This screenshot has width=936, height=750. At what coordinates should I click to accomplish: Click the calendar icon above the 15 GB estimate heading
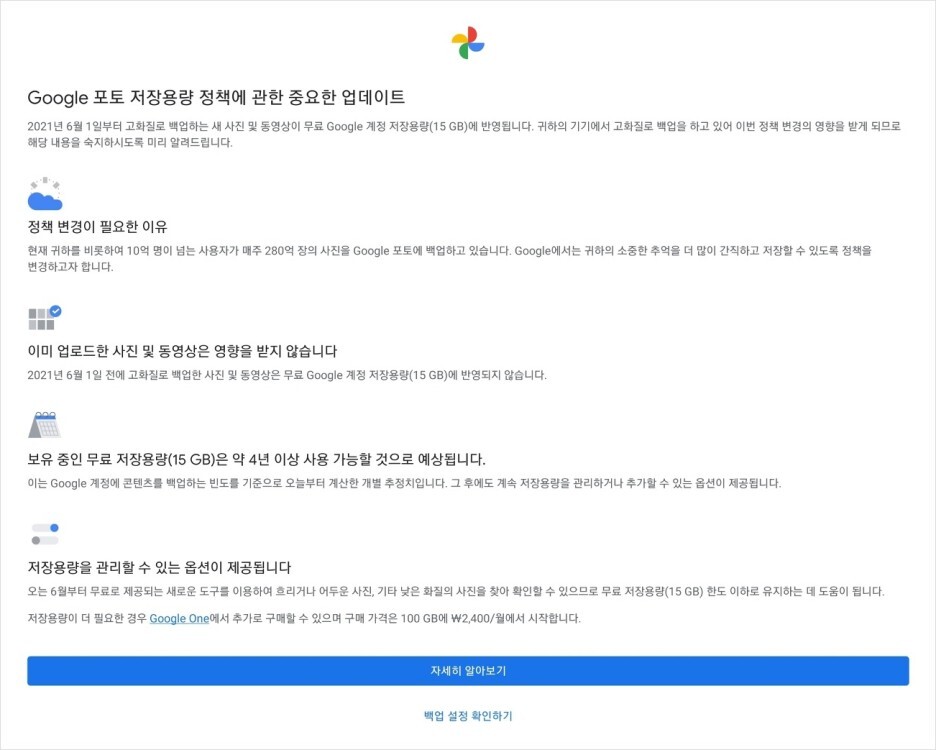[45, 425]
